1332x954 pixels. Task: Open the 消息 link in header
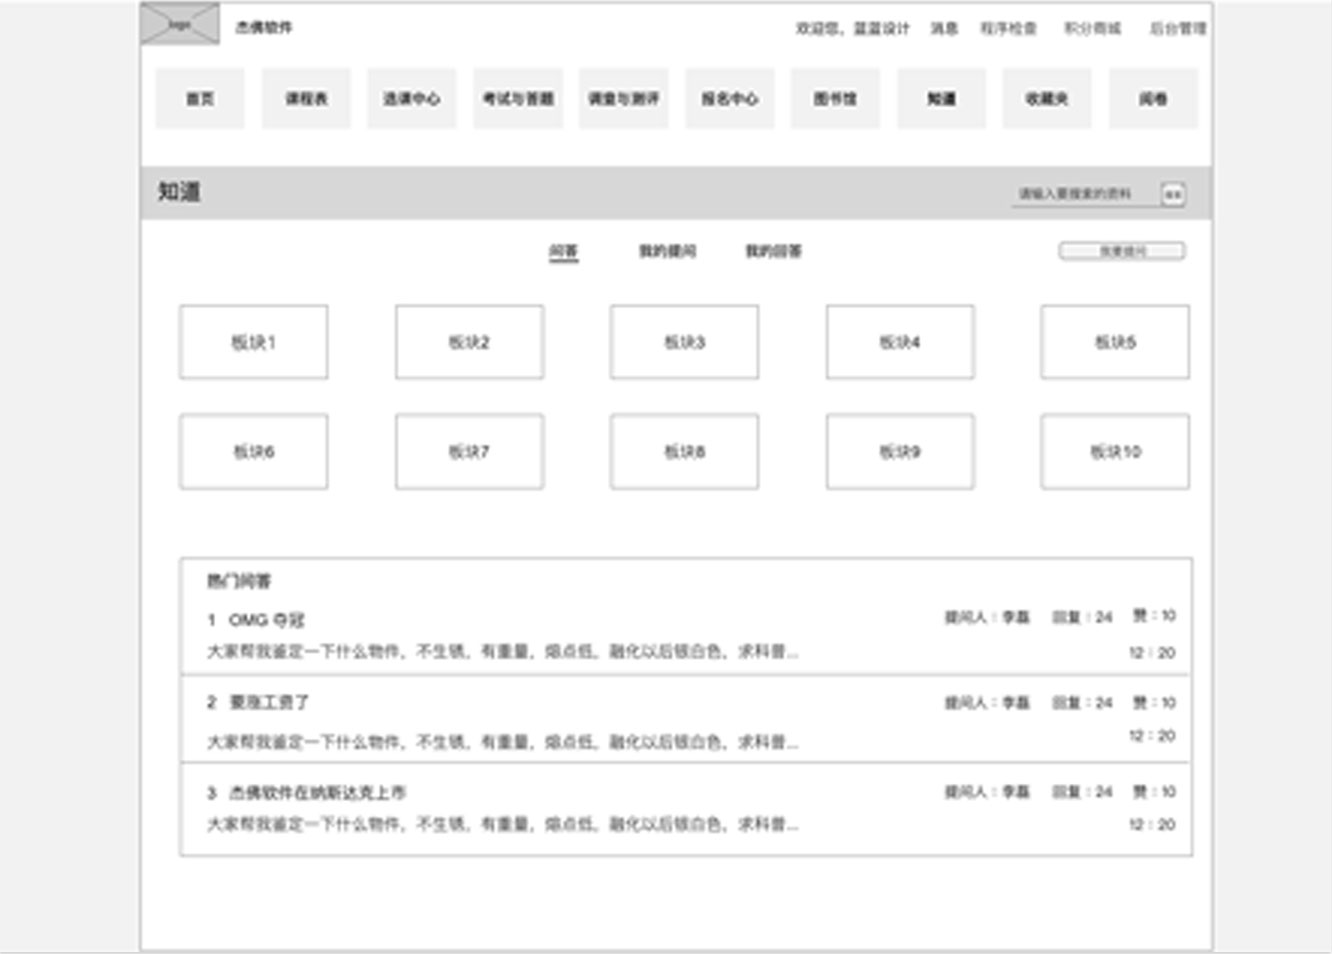pyautogui.click(x=944, y=29)
